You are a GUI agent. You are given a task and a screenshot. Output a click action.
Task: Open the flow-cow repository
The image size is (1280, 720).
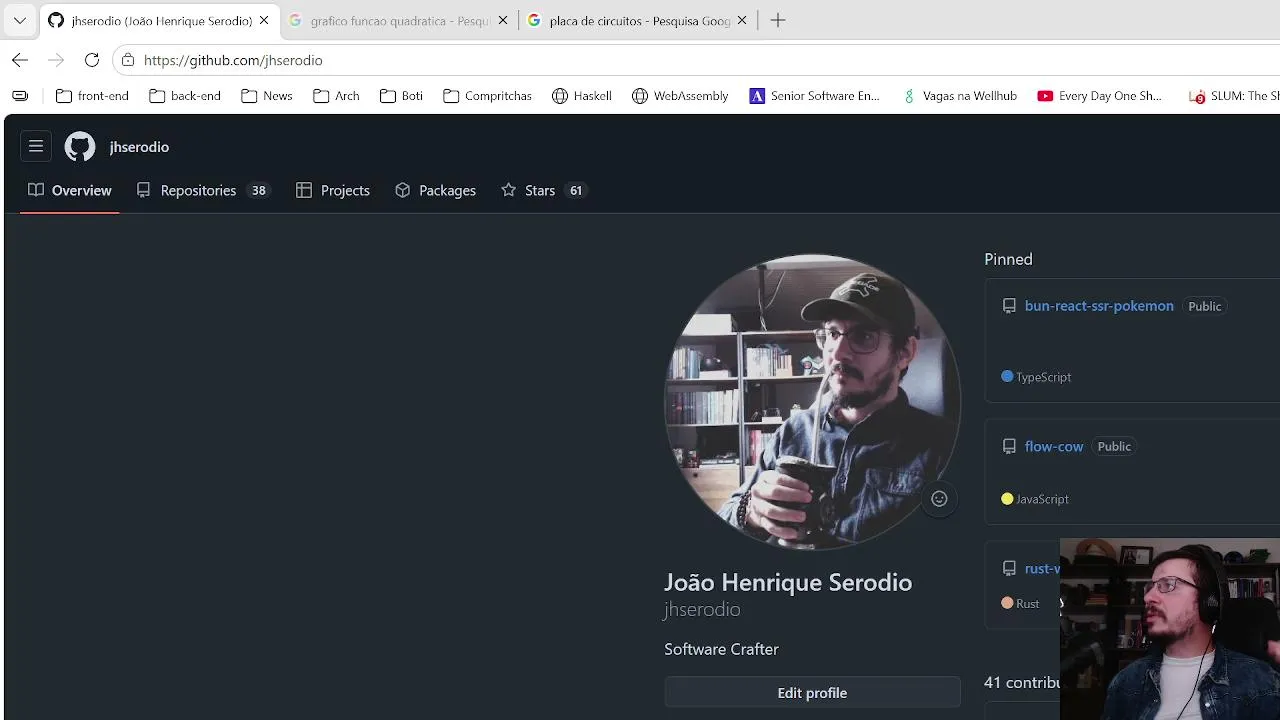coord(1054,446)
